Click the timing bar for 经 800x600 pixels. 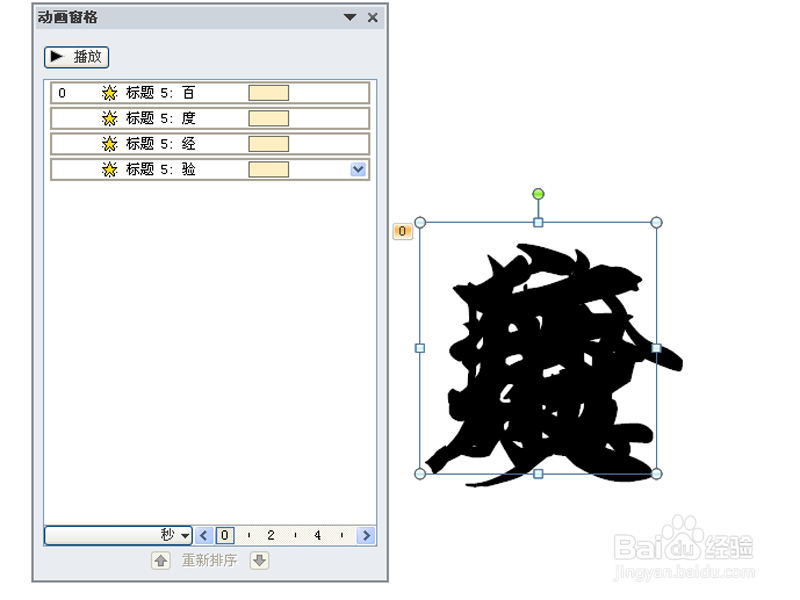[x=268, y=144]
